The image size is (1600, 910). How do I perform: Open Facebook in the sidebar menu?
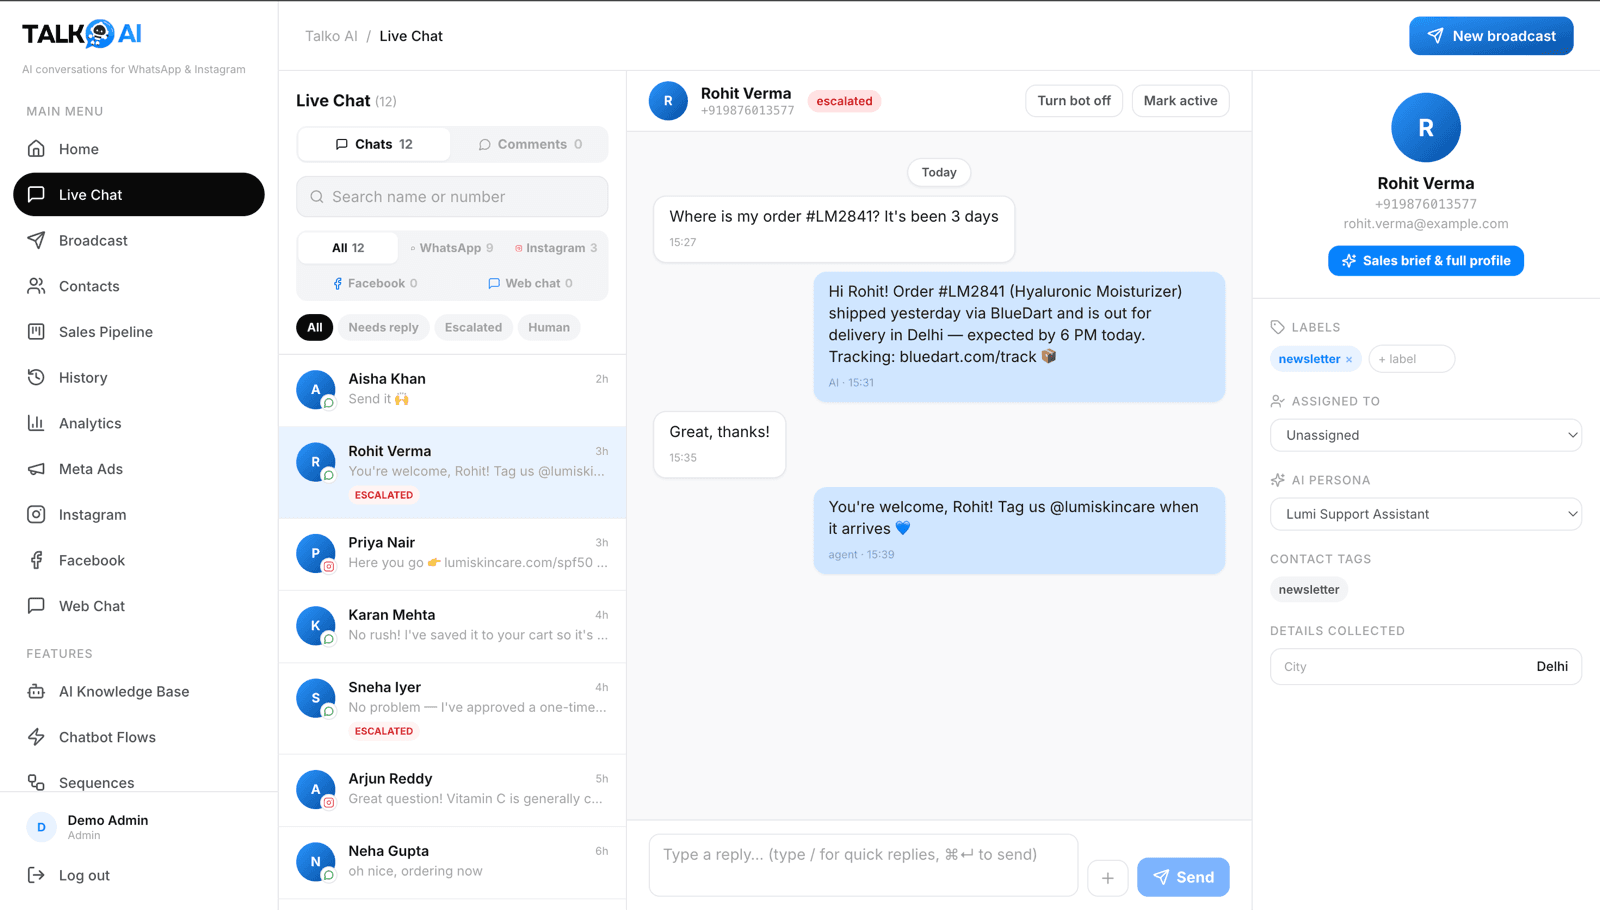coord(139,560)
